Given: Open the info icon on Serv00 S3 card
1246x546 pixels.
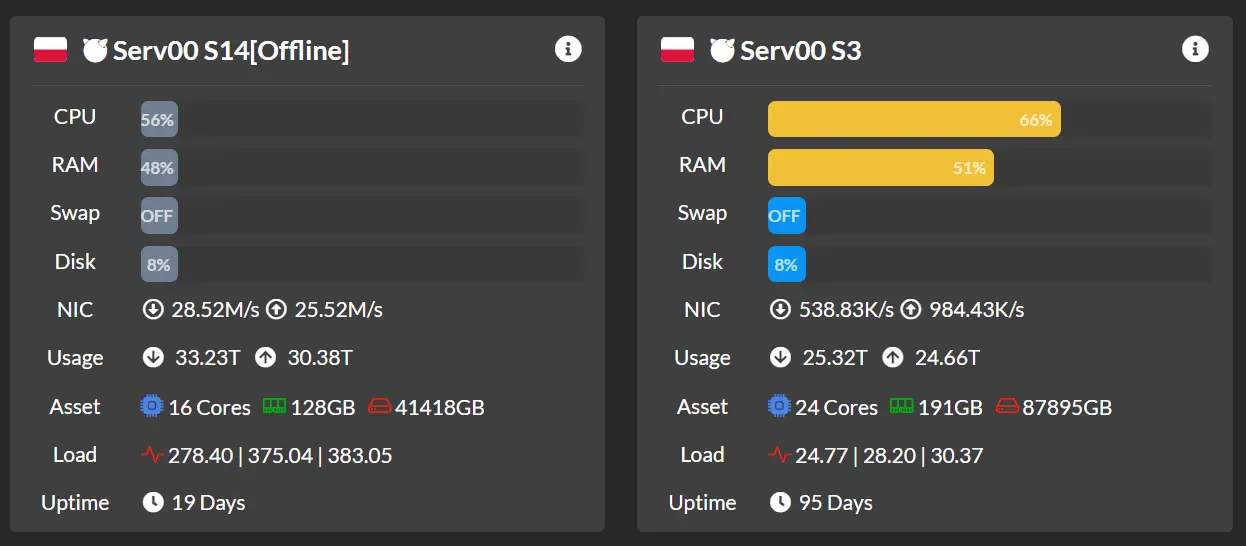Looking at the screenshot, I should [1195, 48].
